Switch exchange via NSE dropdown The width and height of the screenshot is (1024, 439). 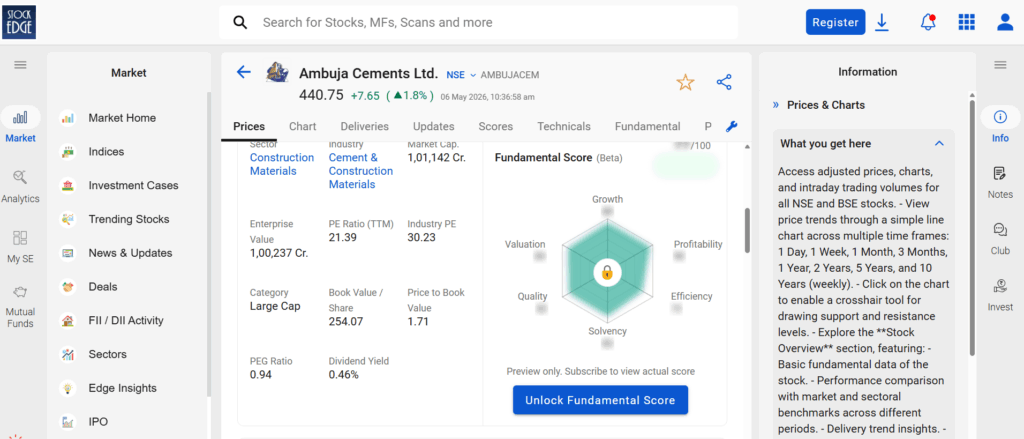coord(462,75)
